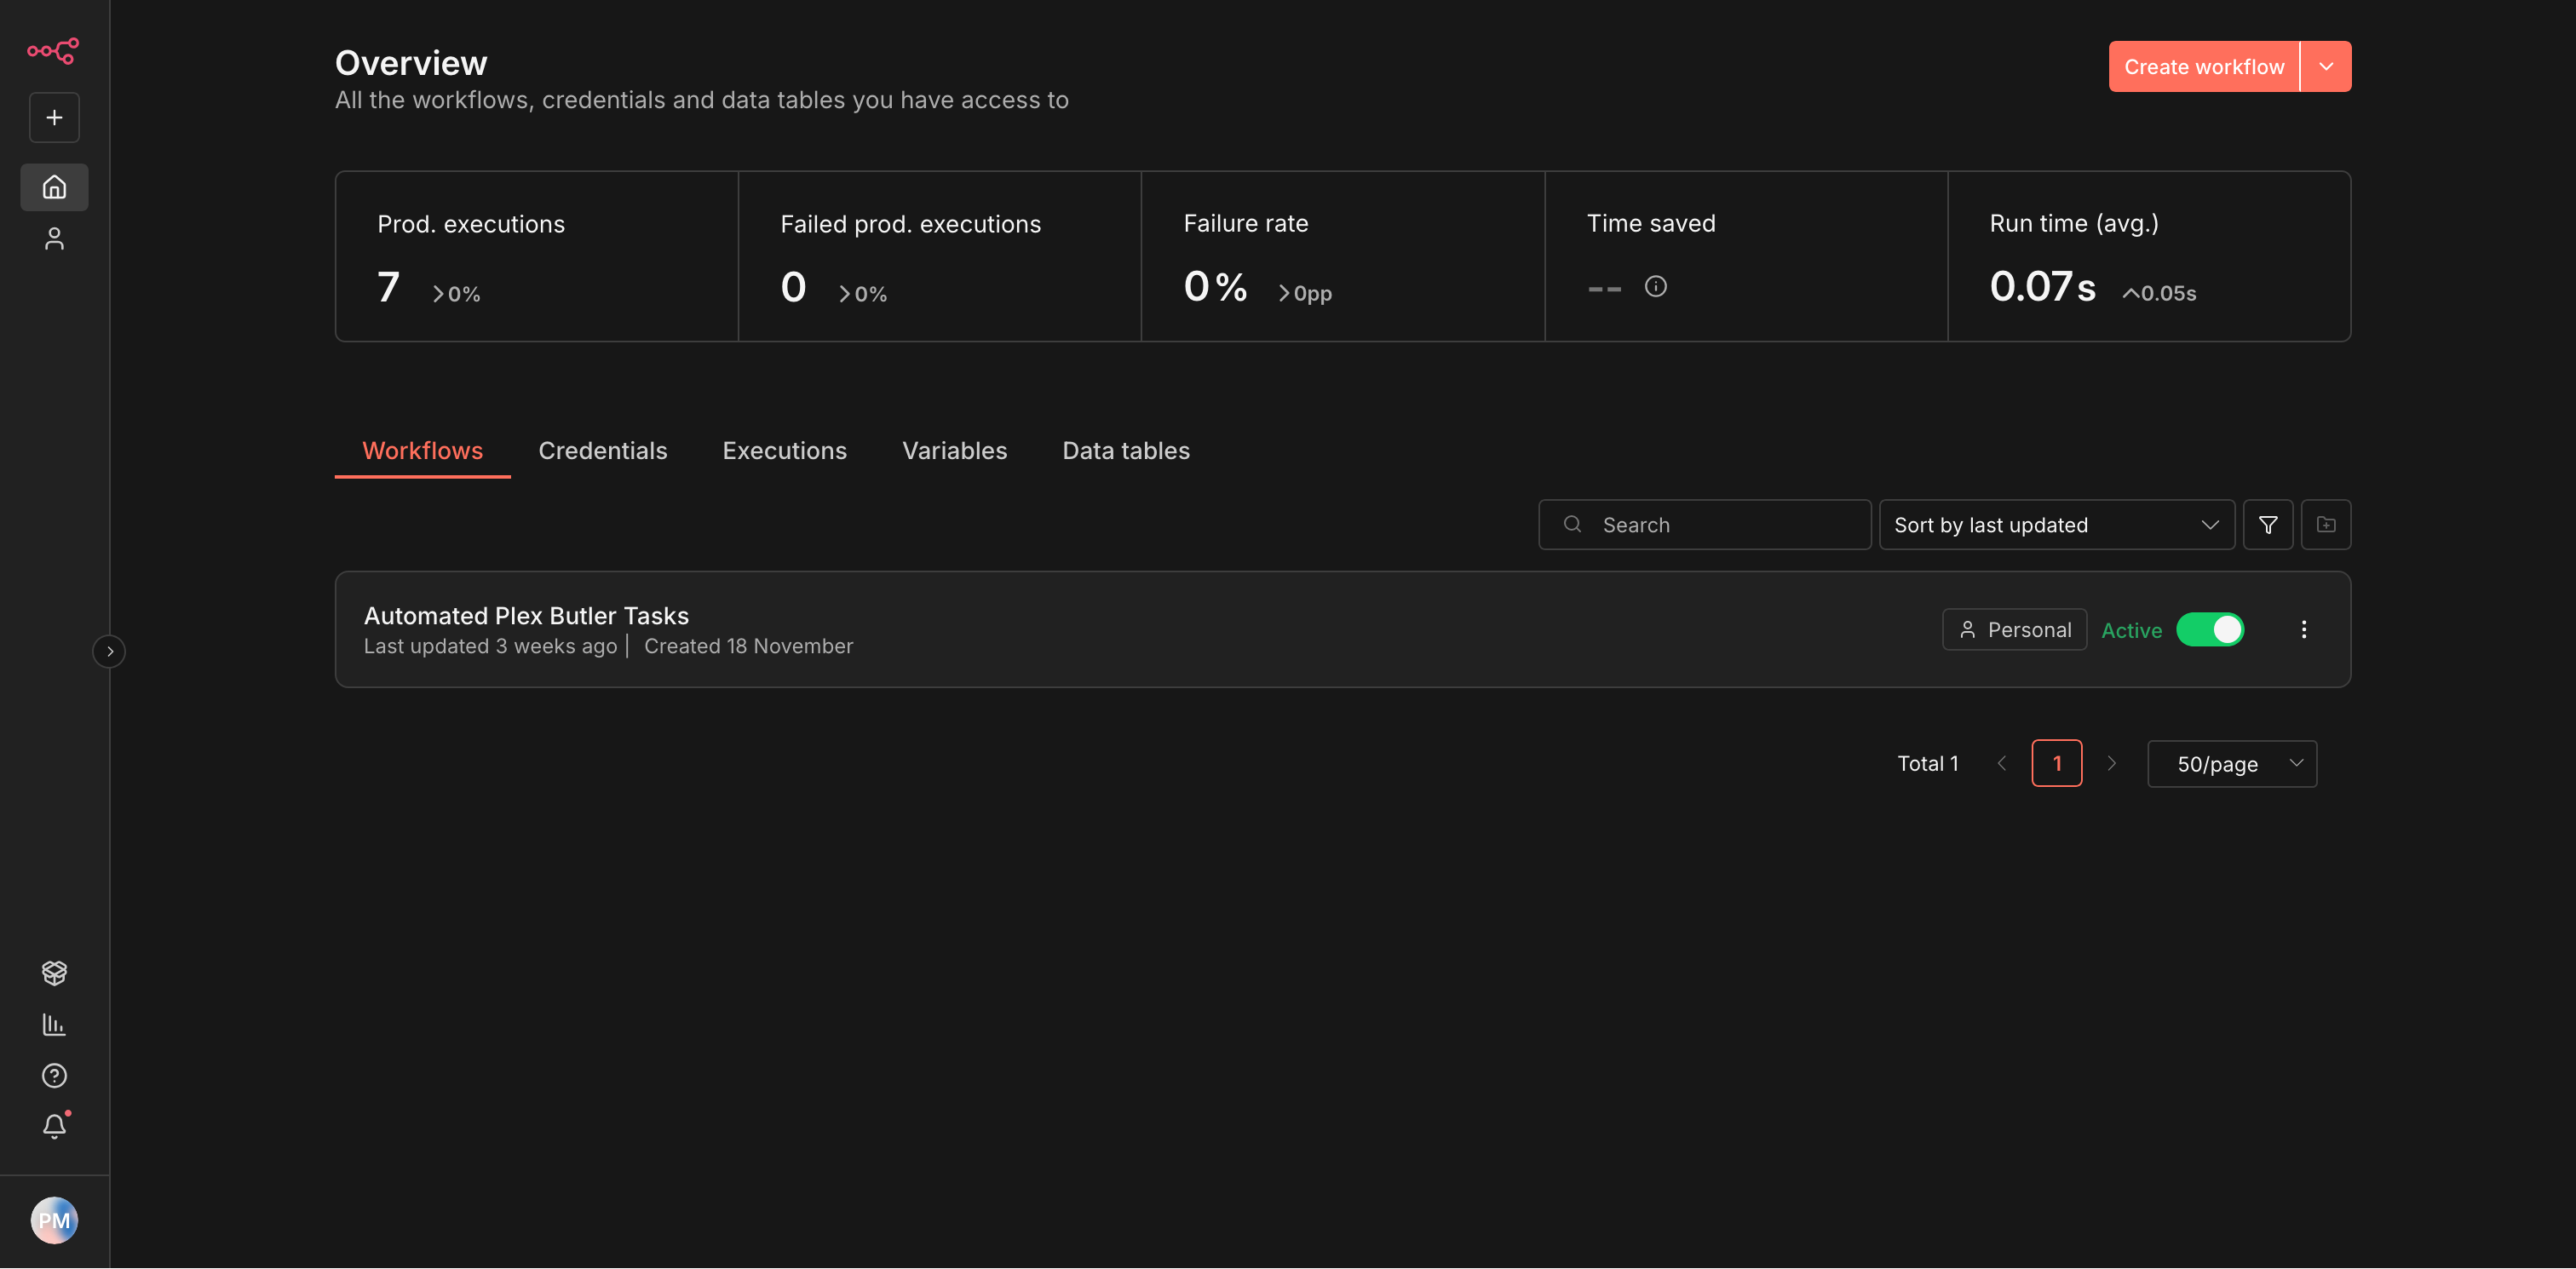Expand the Create workflow dropdown arrow
Screen dimensions: 2576x1269
(2325, 67)
